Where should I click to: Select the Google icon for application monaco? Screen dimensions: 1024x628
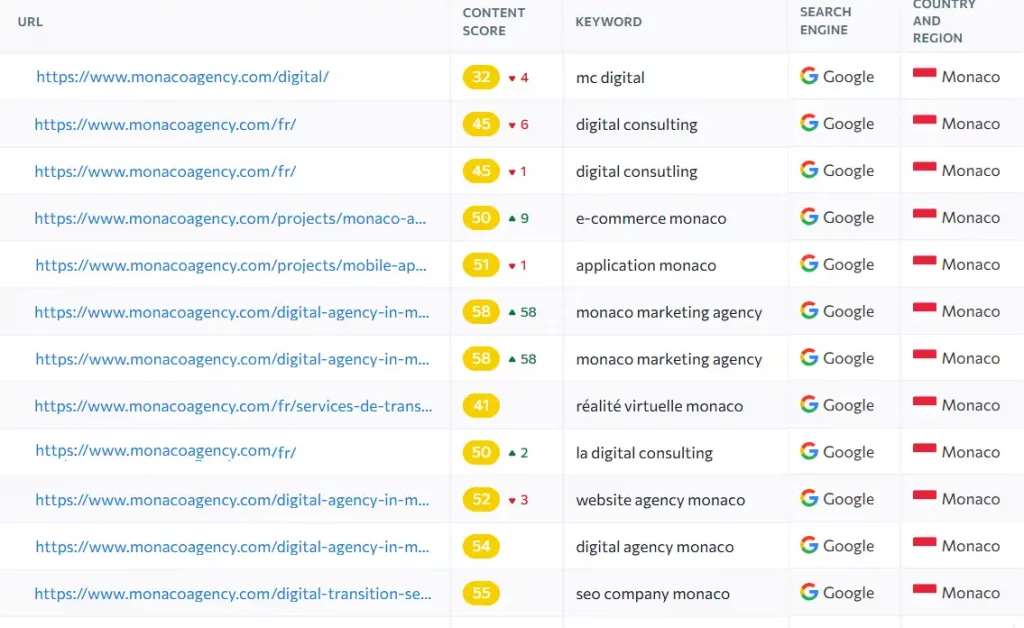809,264
